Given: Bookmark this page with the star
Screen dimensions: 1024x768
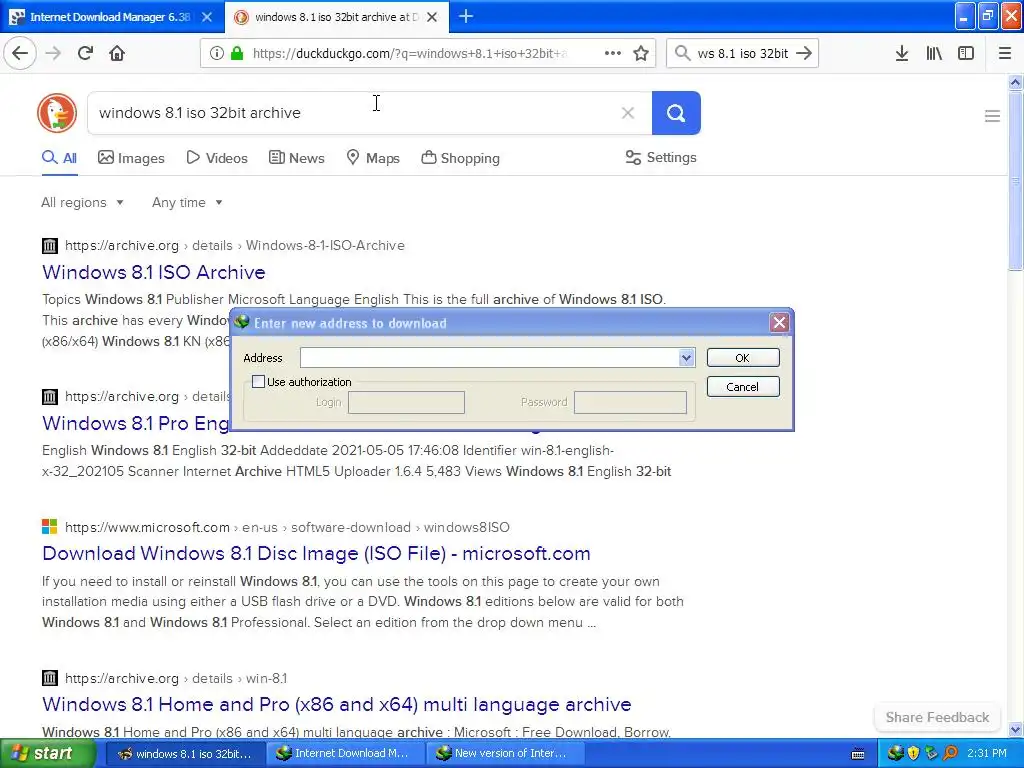Looking at the screenshot, I should coord(641,53).
